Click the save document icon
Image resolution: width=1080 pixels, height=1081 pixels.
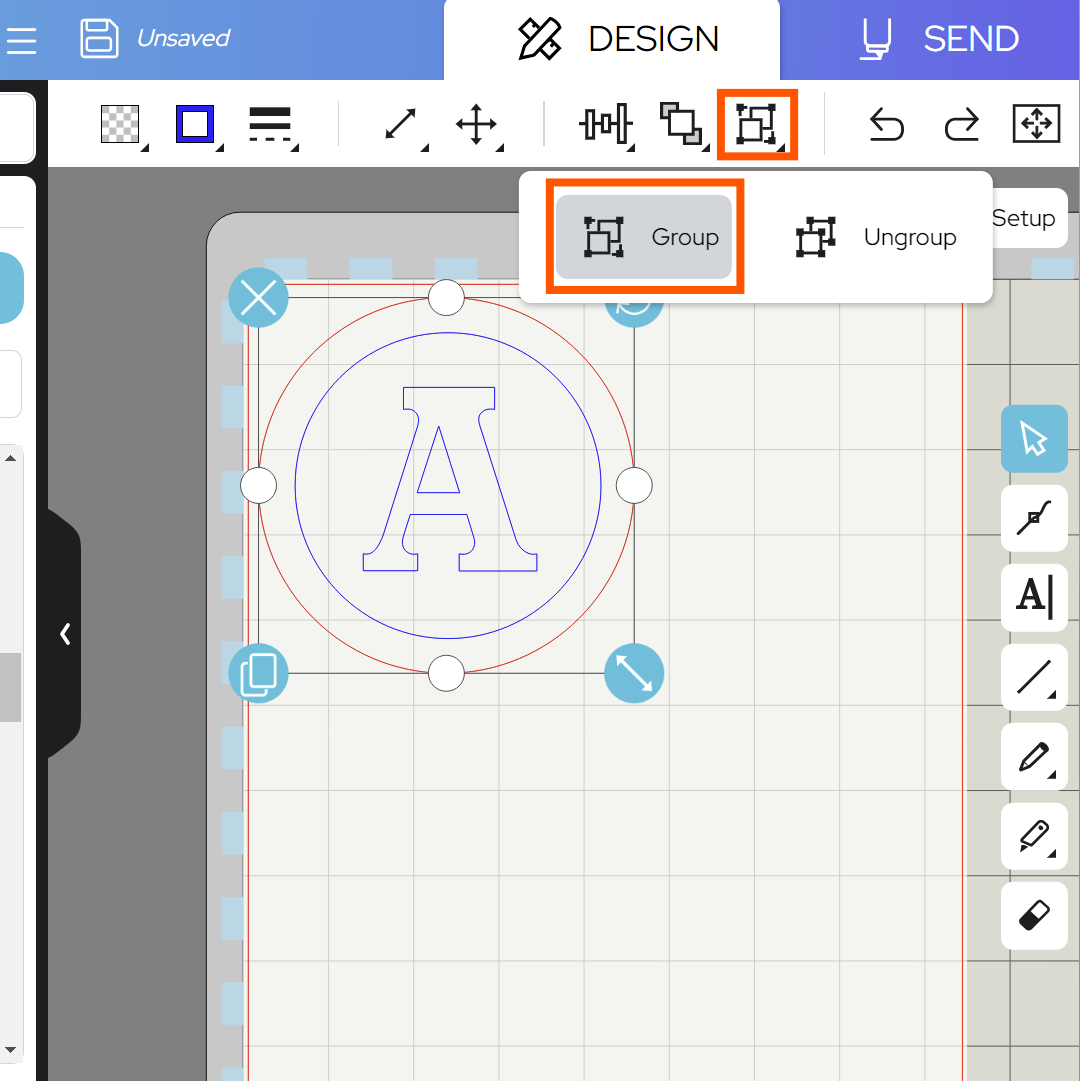(99, 39)
